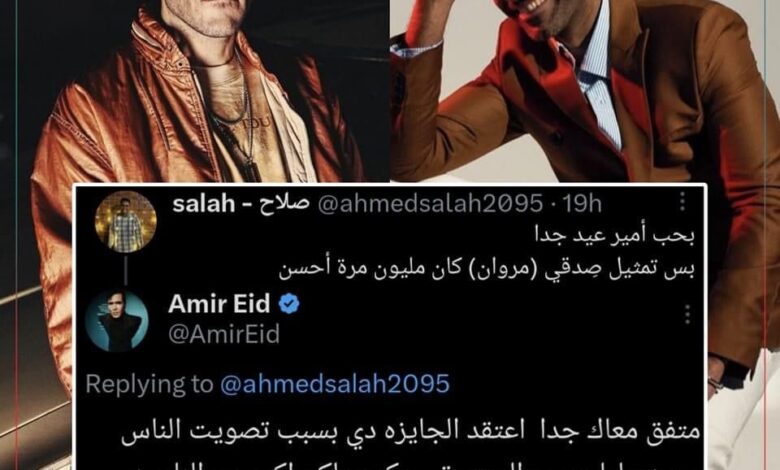
Task: Click the partially visible last line of the reply
Action: (410, 463)
